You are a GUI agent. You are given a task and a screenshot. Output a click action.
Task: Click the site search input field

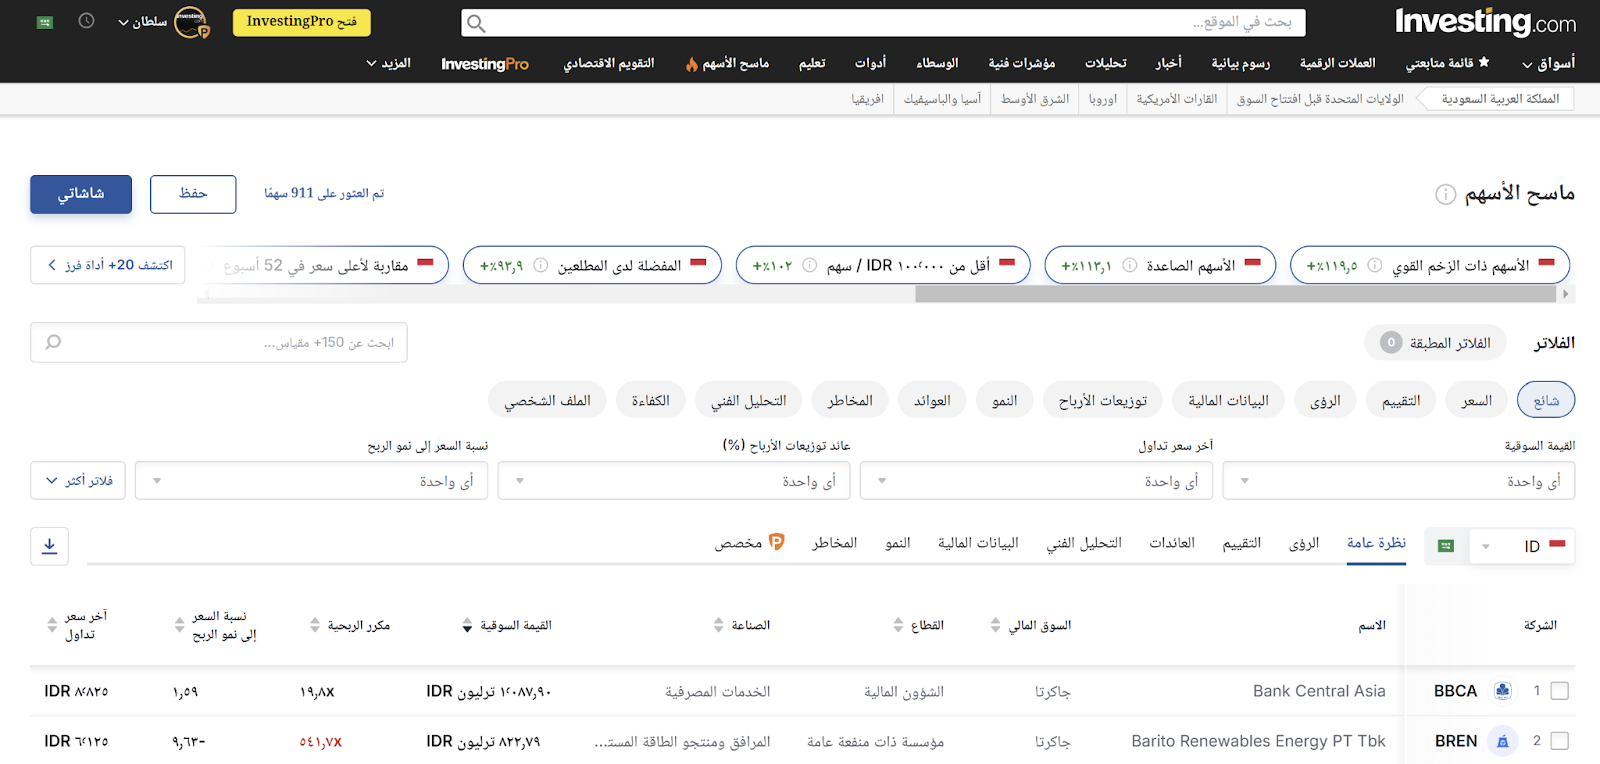pyautogui.click(x=883, y=23)
